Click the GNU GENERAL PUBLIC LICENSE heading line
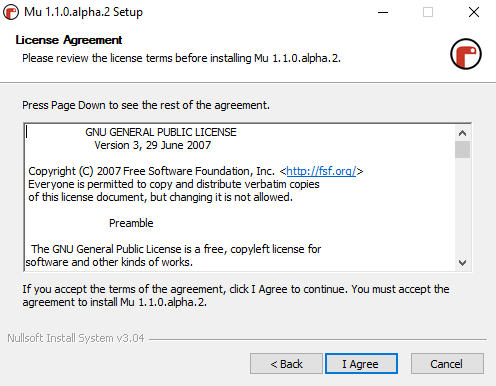 click(161, 132)
